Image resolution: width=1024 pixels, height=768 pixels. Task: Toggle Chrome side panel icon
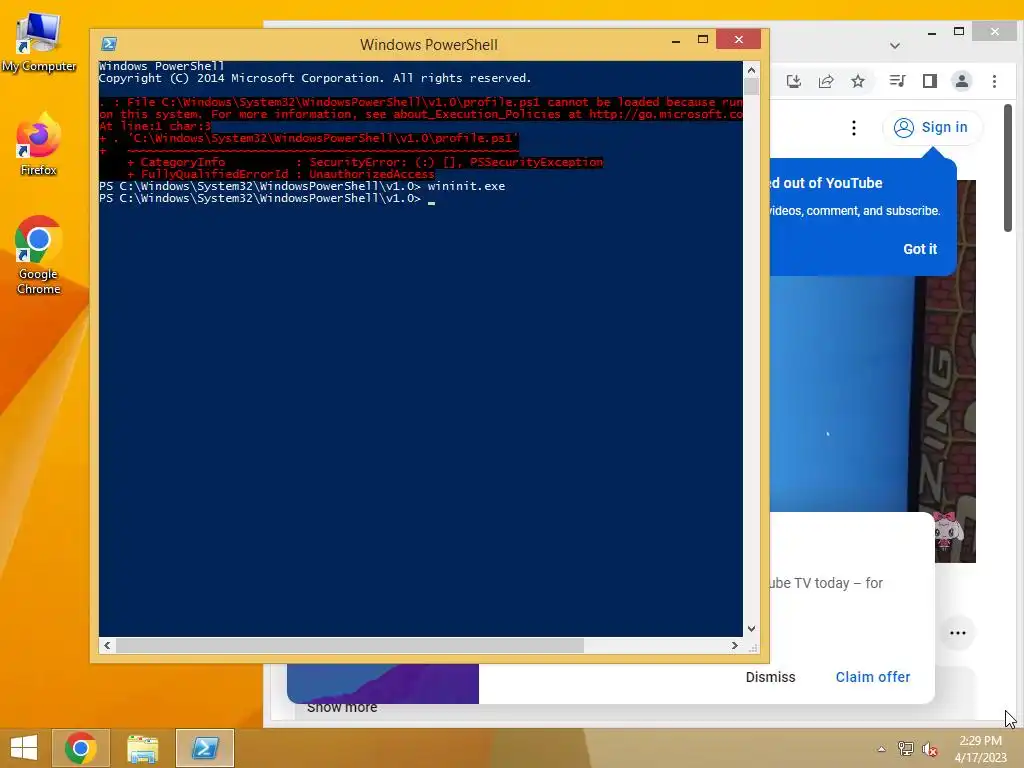(930, 81)
